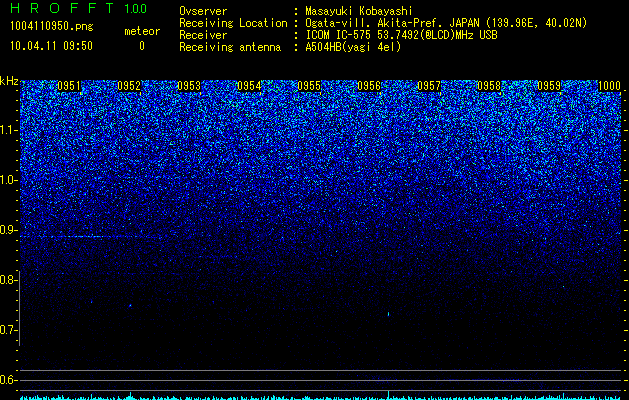Viewport: 629px width, 400px height.
Task: Click the Receiving antenna field label
Action: 230,47
